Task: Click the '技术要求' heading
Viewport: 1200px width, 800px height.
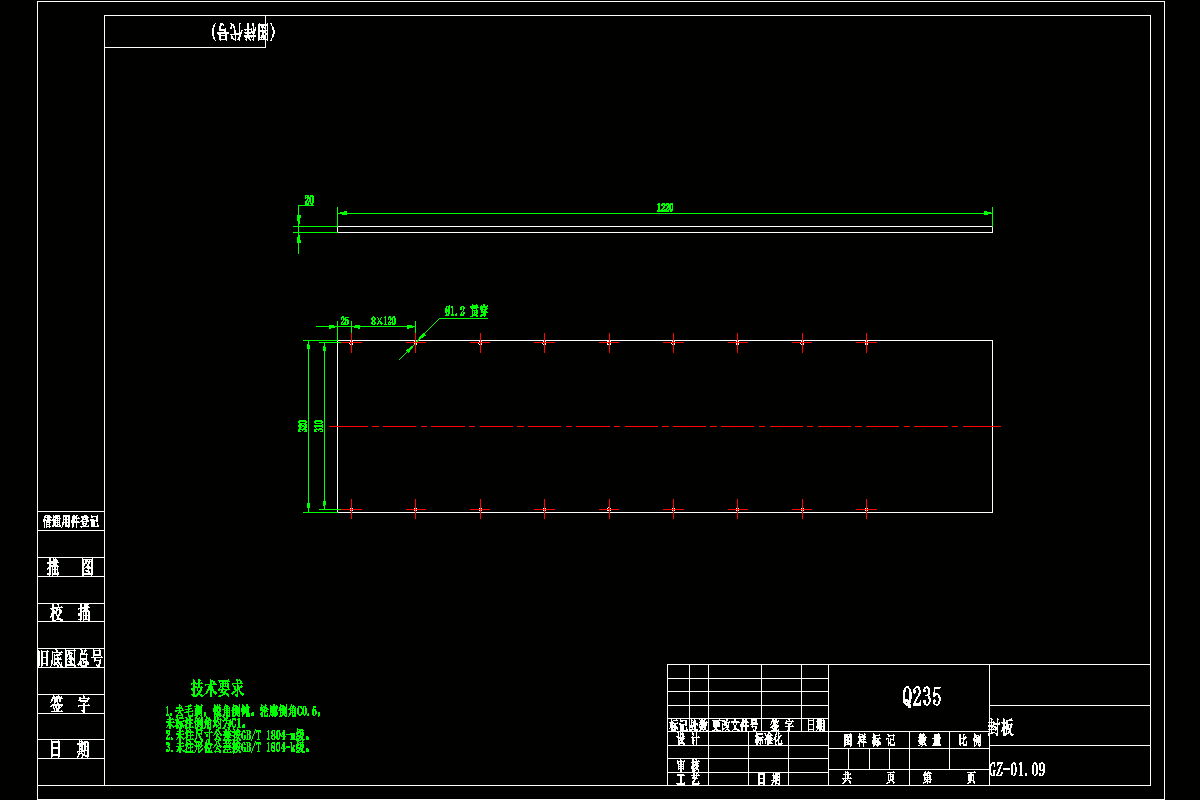Action: click(x=217, y=688)
